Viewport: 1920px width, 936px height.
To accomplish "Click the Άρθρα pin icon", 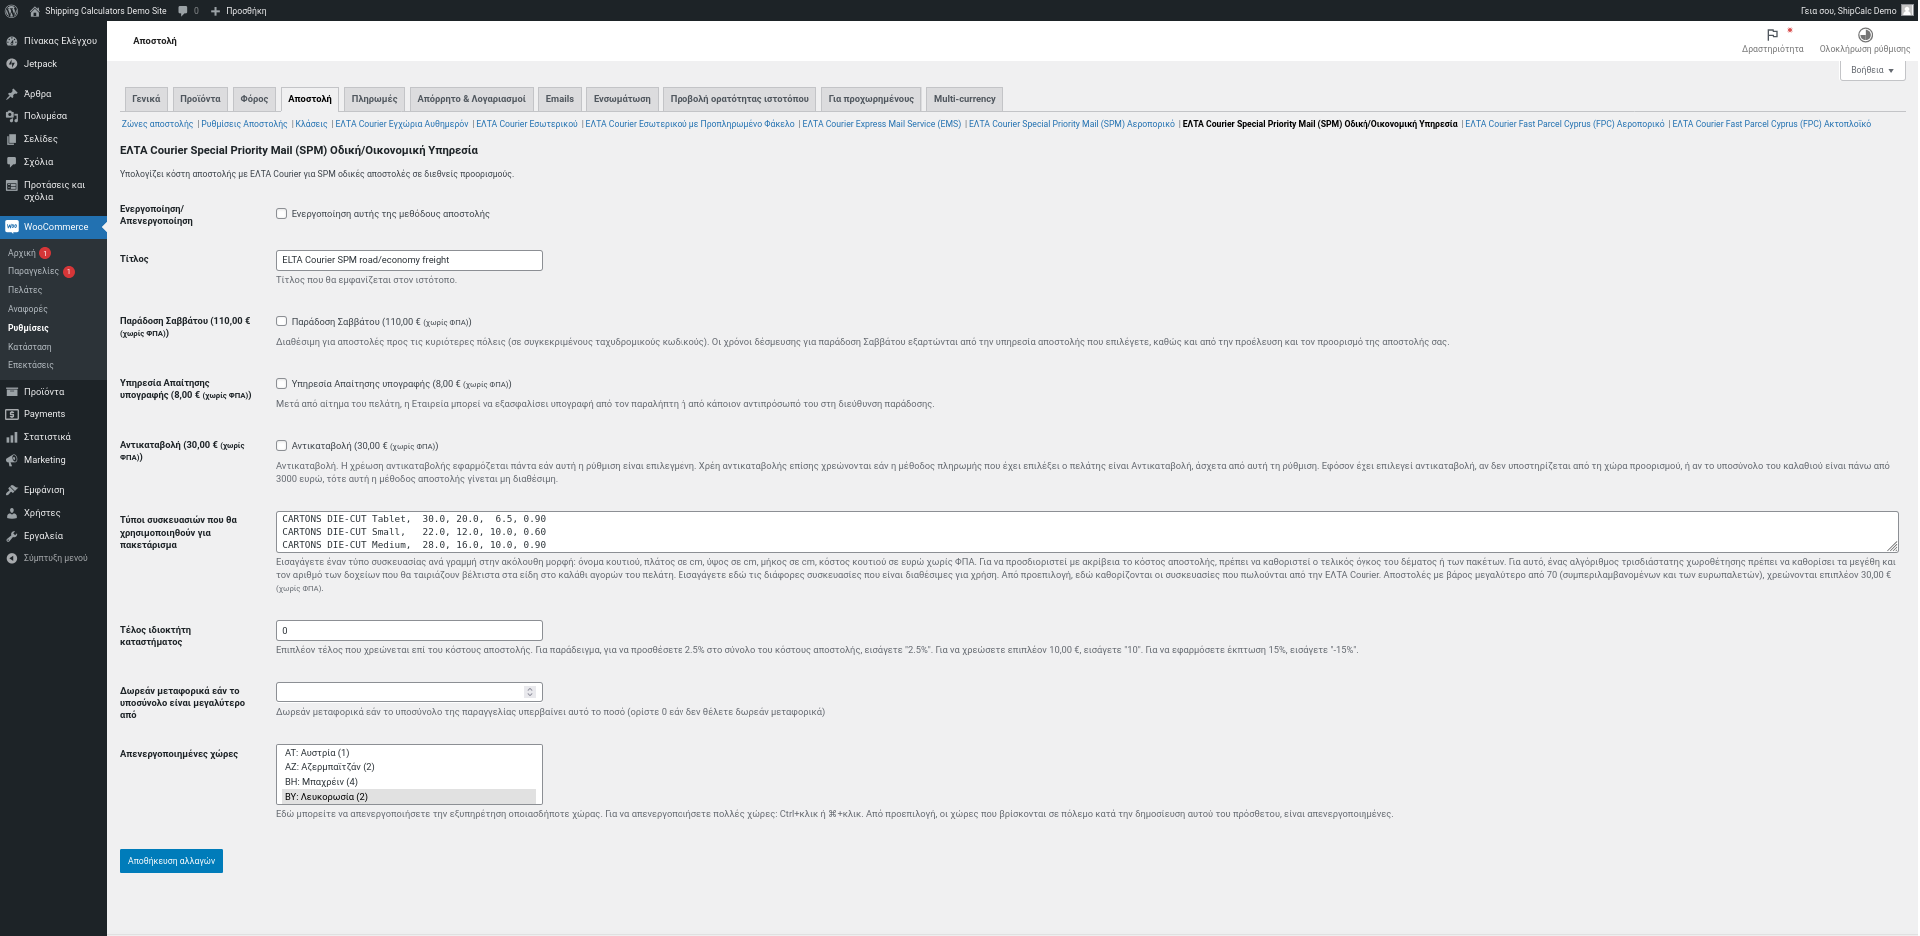I will (x=12, y=94).
